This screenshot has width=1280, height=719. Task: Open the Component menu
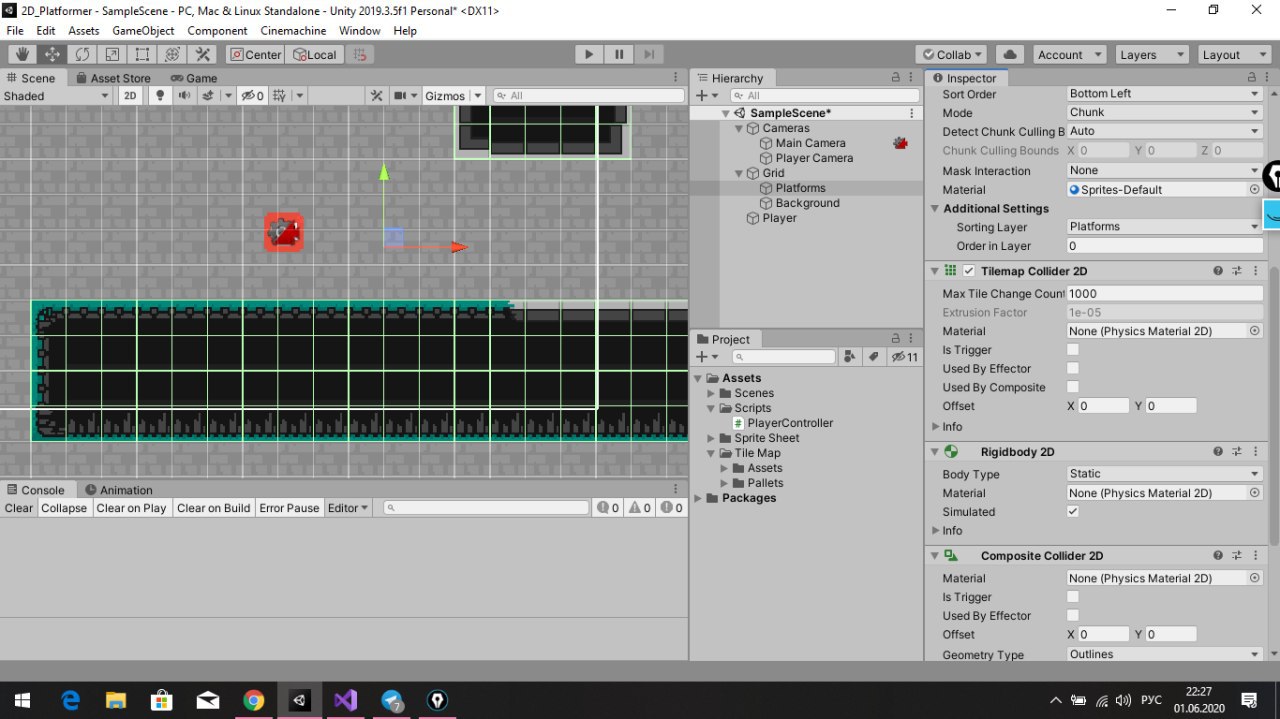pos(217,31)
